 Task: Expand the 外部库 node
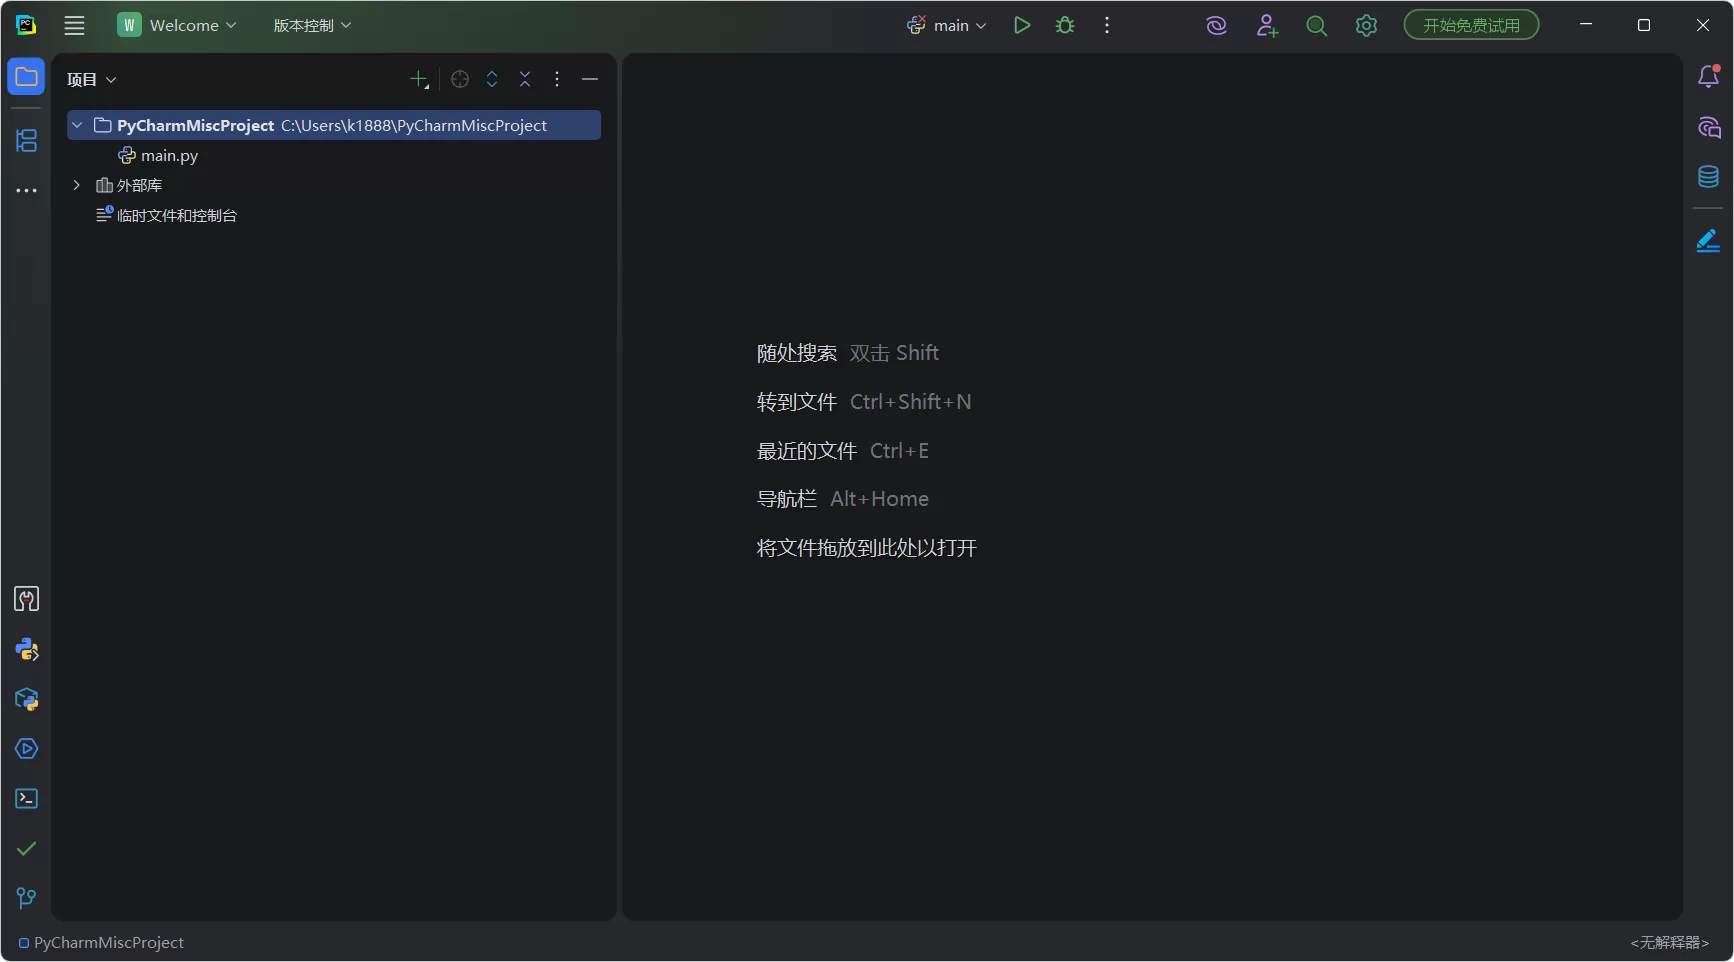click(75, 185)
